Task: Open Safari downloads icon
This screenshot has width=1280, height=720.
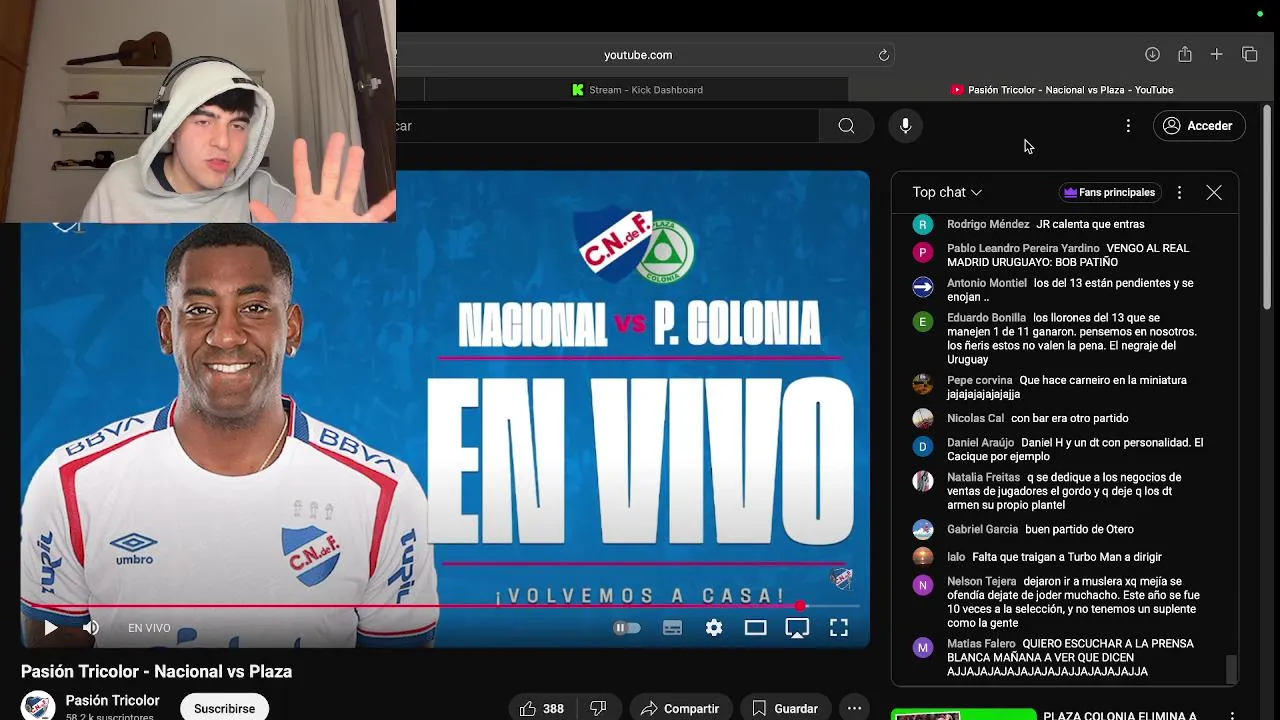Action: point(1152,54)
